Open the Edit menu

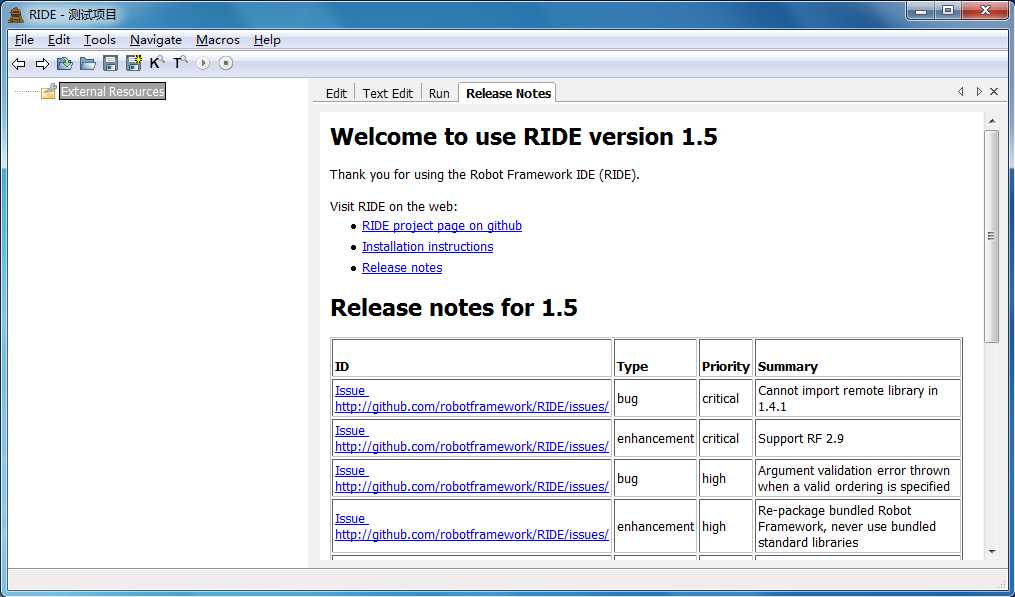[x=59, y=40]
